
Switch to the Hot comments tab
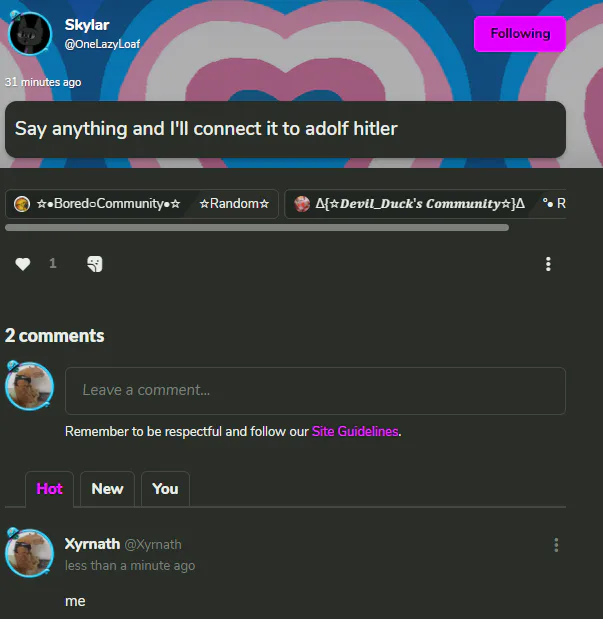tap(49, 489)
